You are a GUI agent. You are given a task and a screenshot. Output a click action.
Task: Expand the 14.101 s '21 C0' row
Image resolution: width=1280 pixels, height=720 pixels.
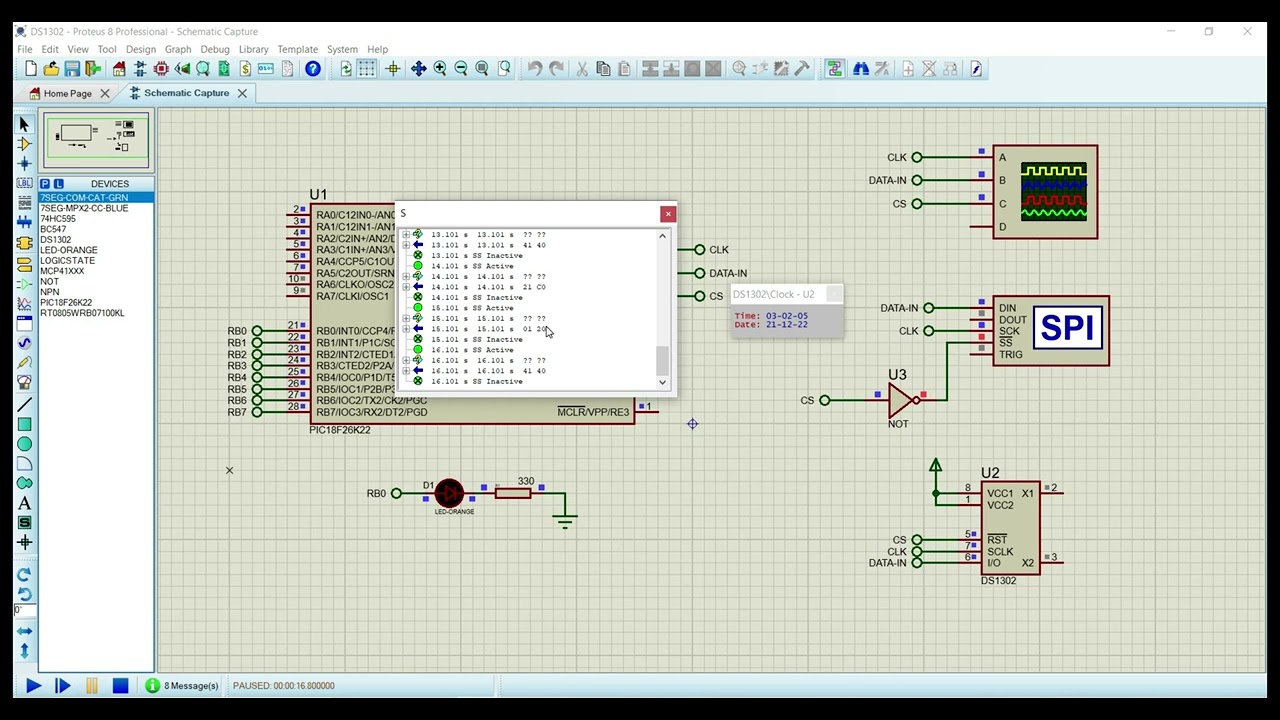(406, 287)
